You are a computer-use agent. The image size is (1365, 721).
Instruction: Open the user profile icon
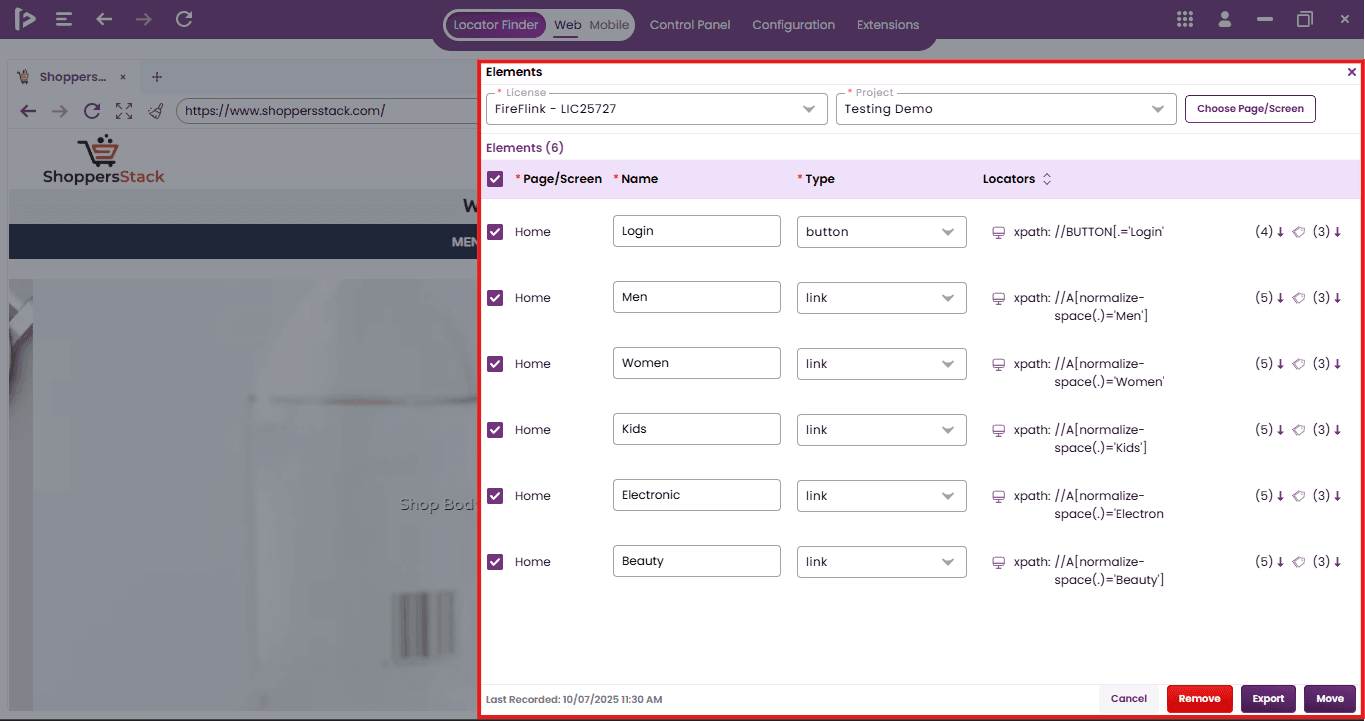click(1224, 19)
